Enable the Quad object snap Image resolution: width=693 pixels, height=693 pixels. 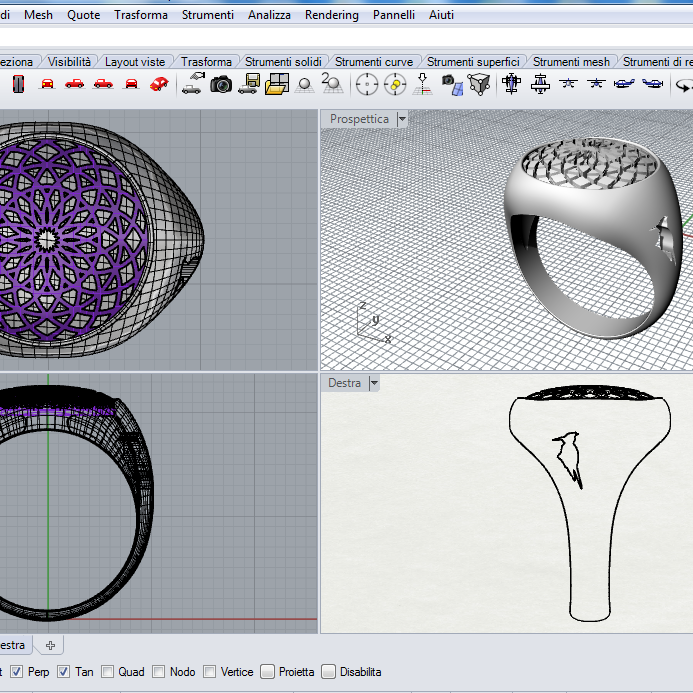click(108, 672)
